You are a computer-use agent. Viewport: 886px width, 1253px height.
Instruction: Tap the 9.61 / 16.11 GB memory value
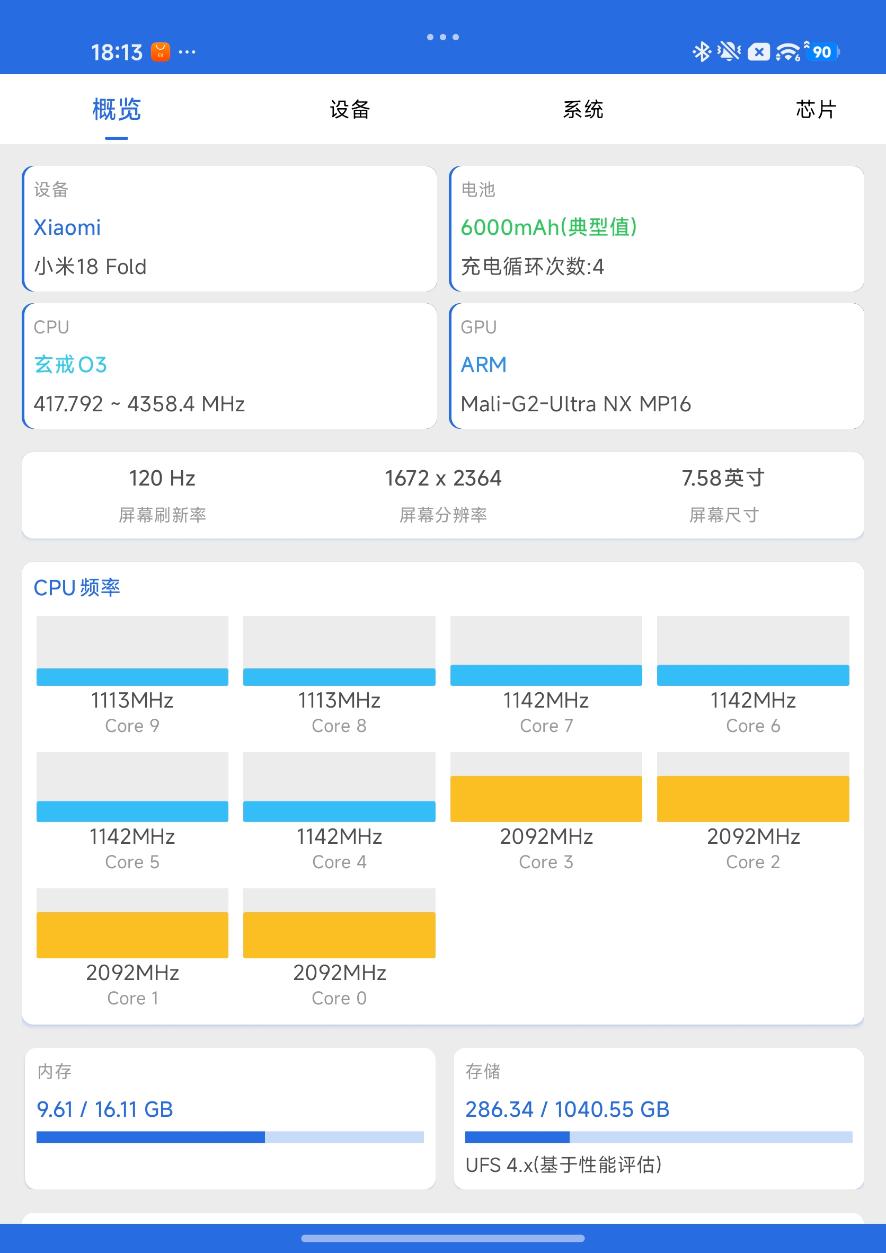[x=105, y=1109]
